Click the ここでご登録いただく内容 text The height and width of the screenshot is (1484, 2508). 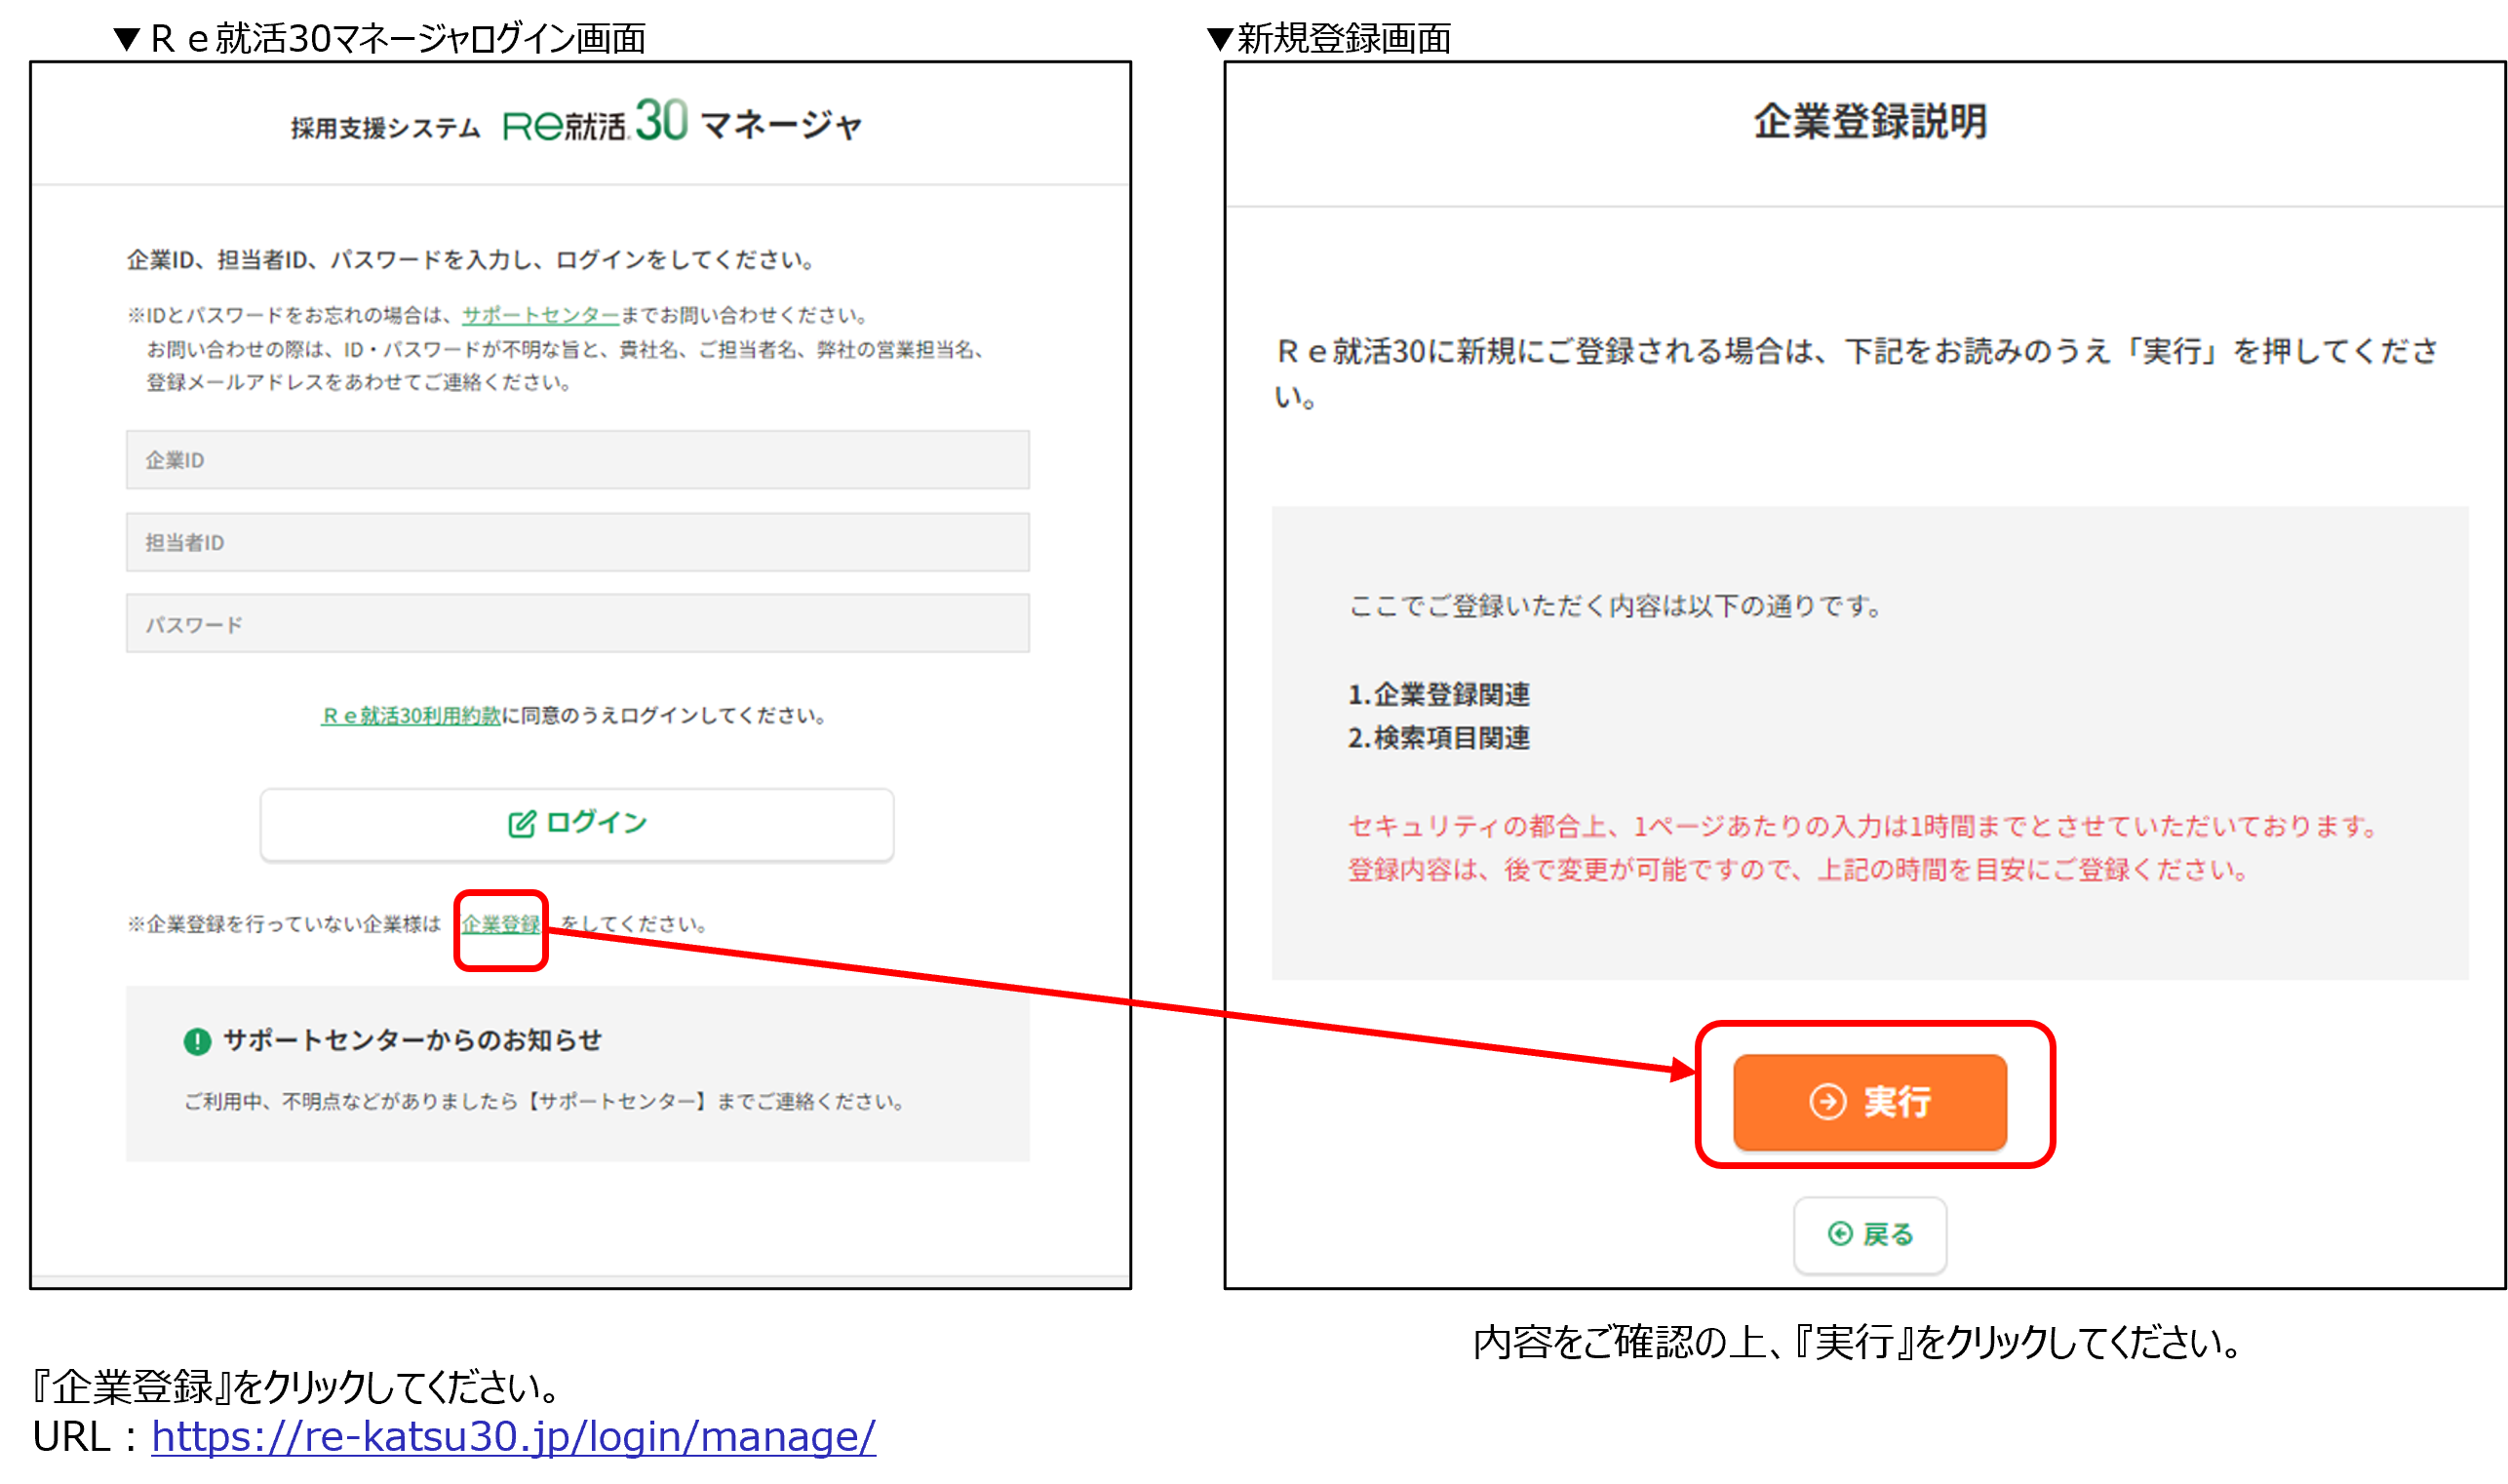point(1615,606)
